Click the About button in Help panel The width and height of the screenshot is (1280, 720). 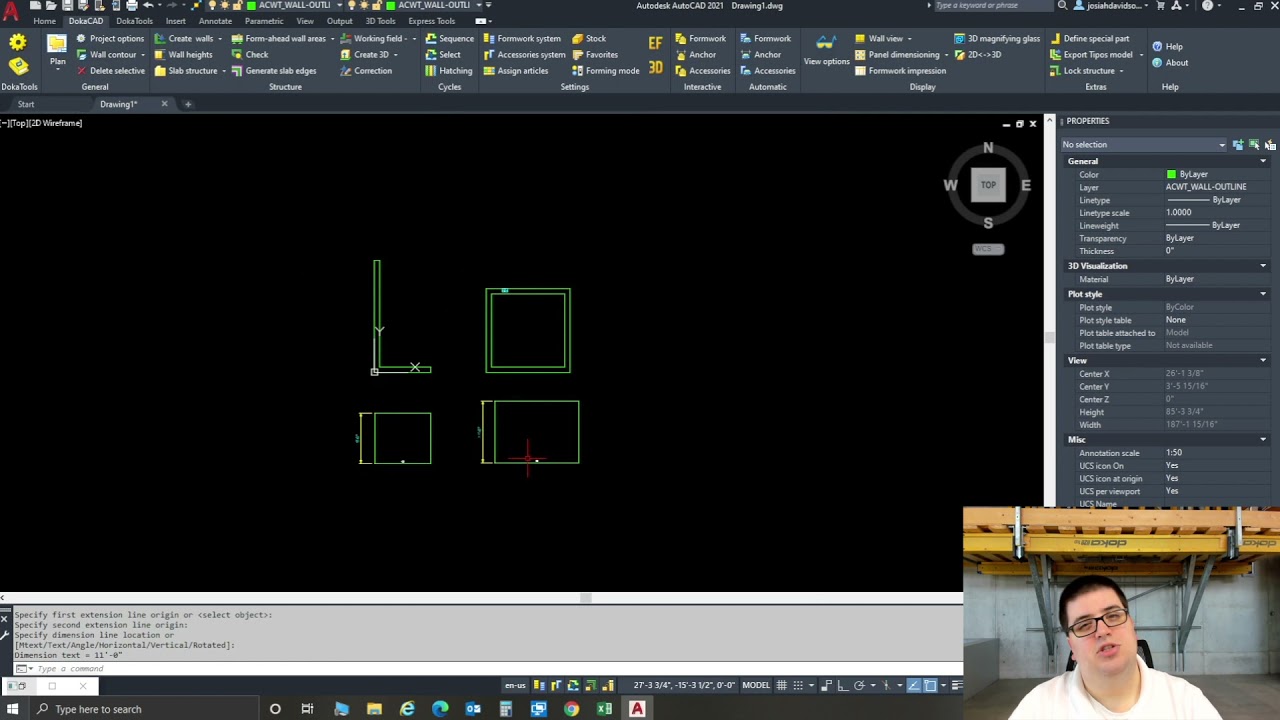pos(1170,63)
